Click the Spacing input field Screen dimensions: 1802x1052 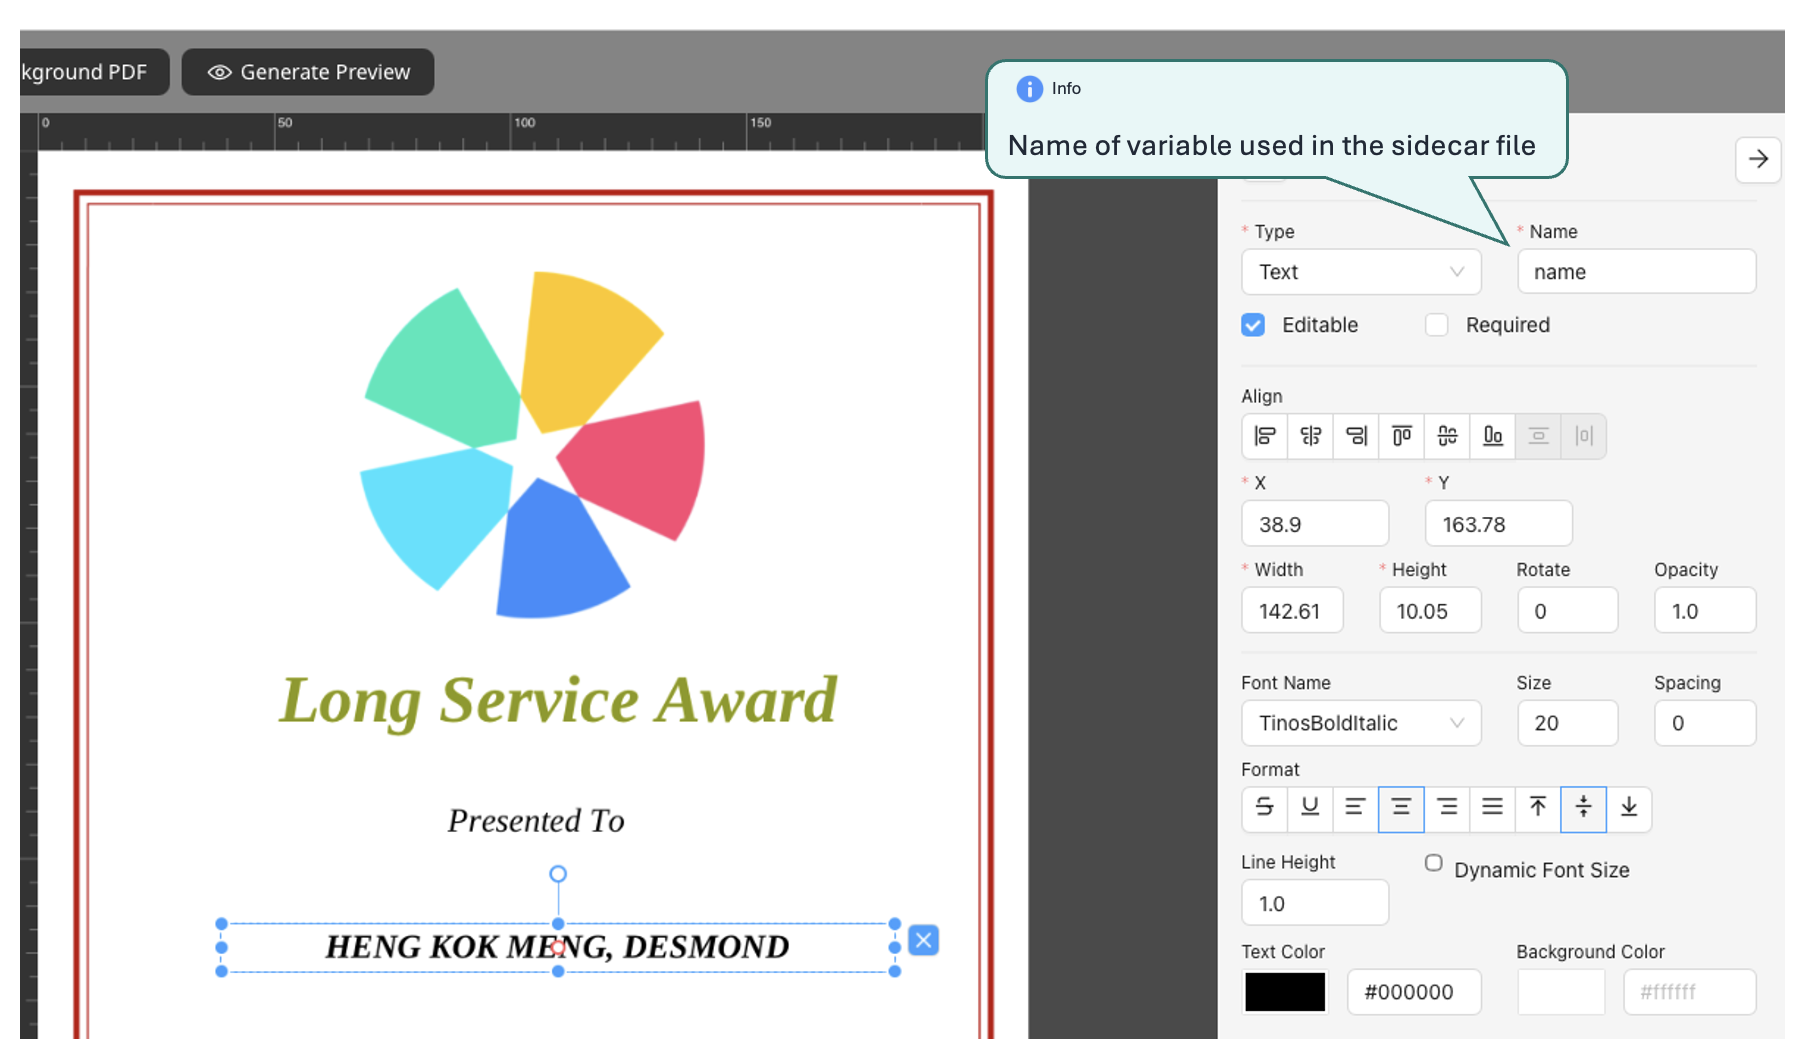pyautogui.click(x=1705, y=723)
